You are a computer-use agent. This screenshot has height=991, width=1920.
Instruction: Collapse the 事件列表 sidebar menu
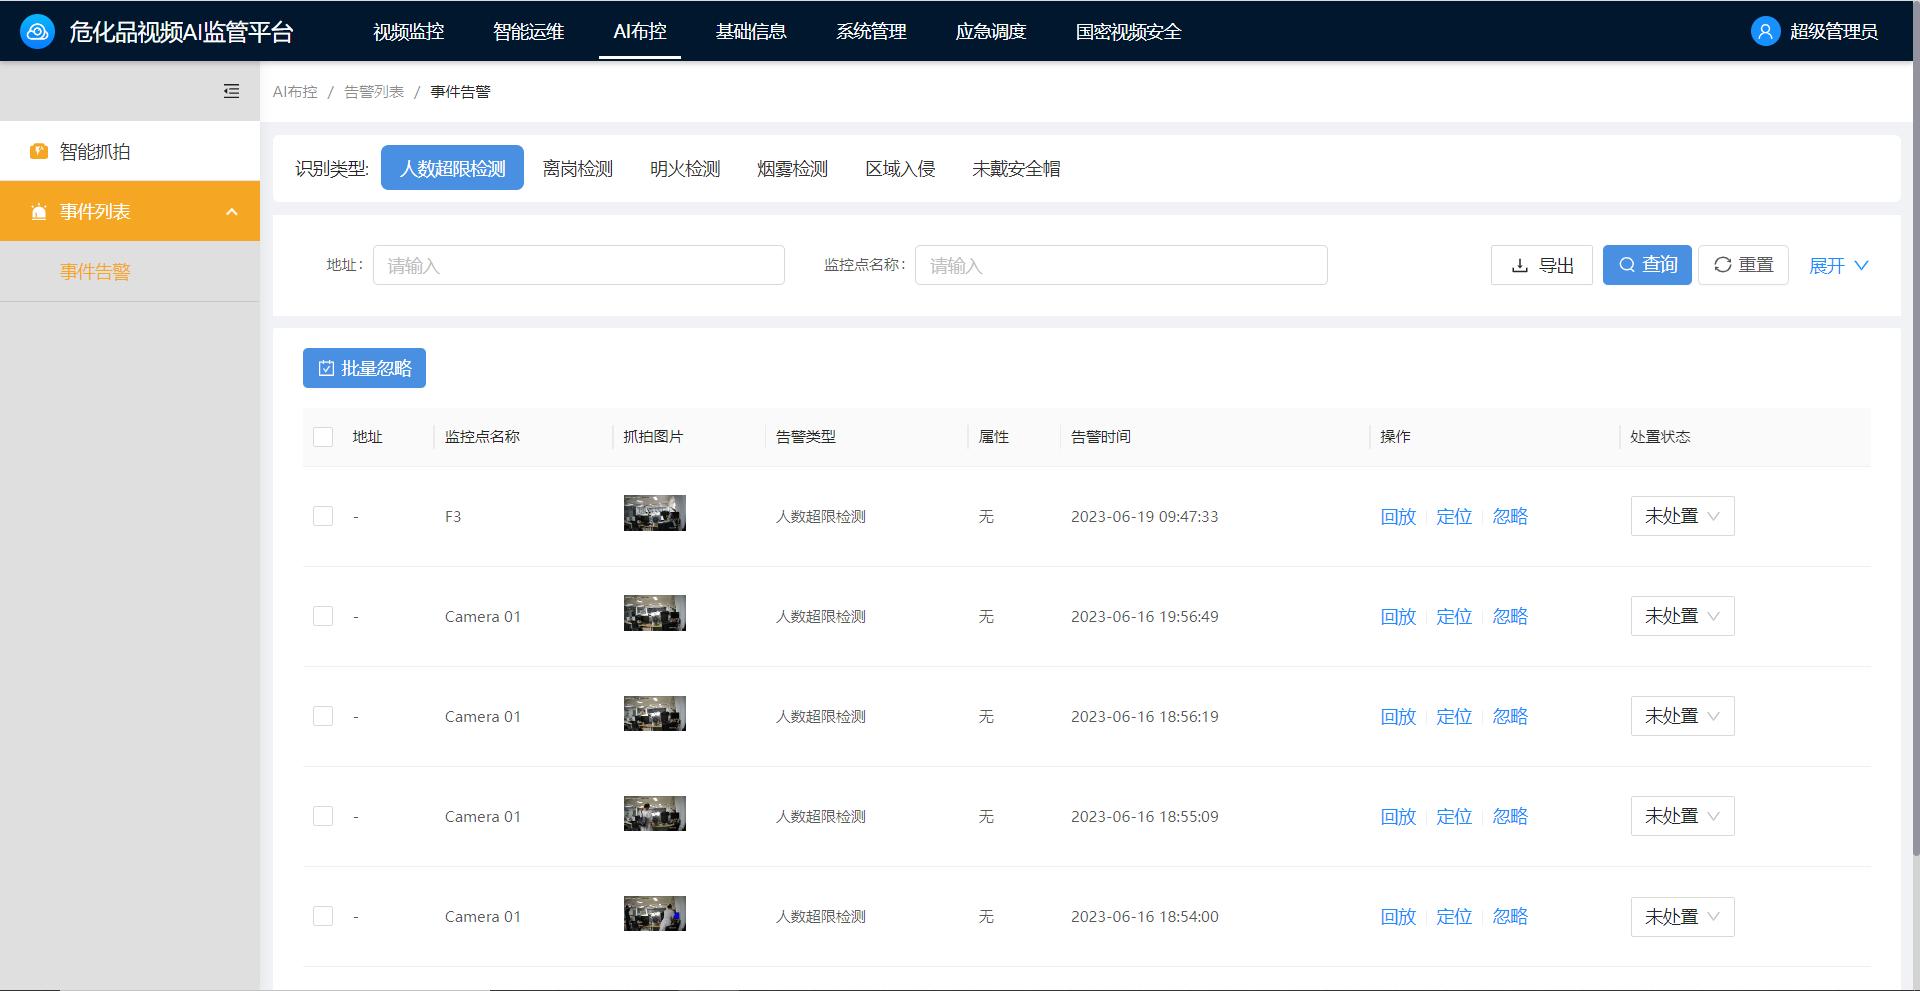coord(232,211)
